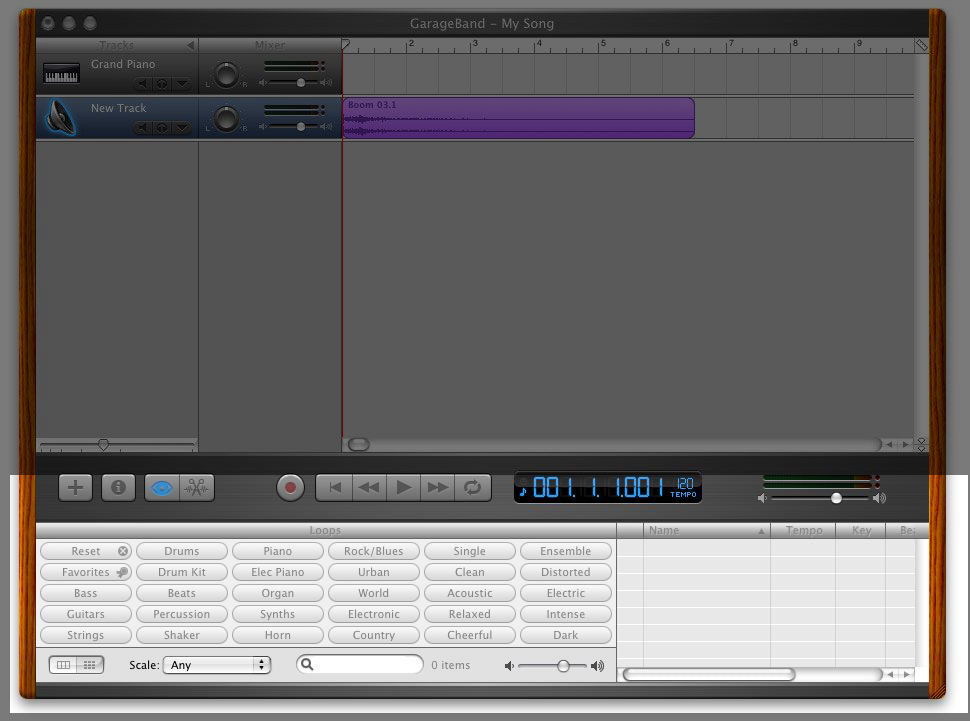Viewport: 970px width, 721px height.
Task: Pick the Horn keyword button
Action: [278, 635]
